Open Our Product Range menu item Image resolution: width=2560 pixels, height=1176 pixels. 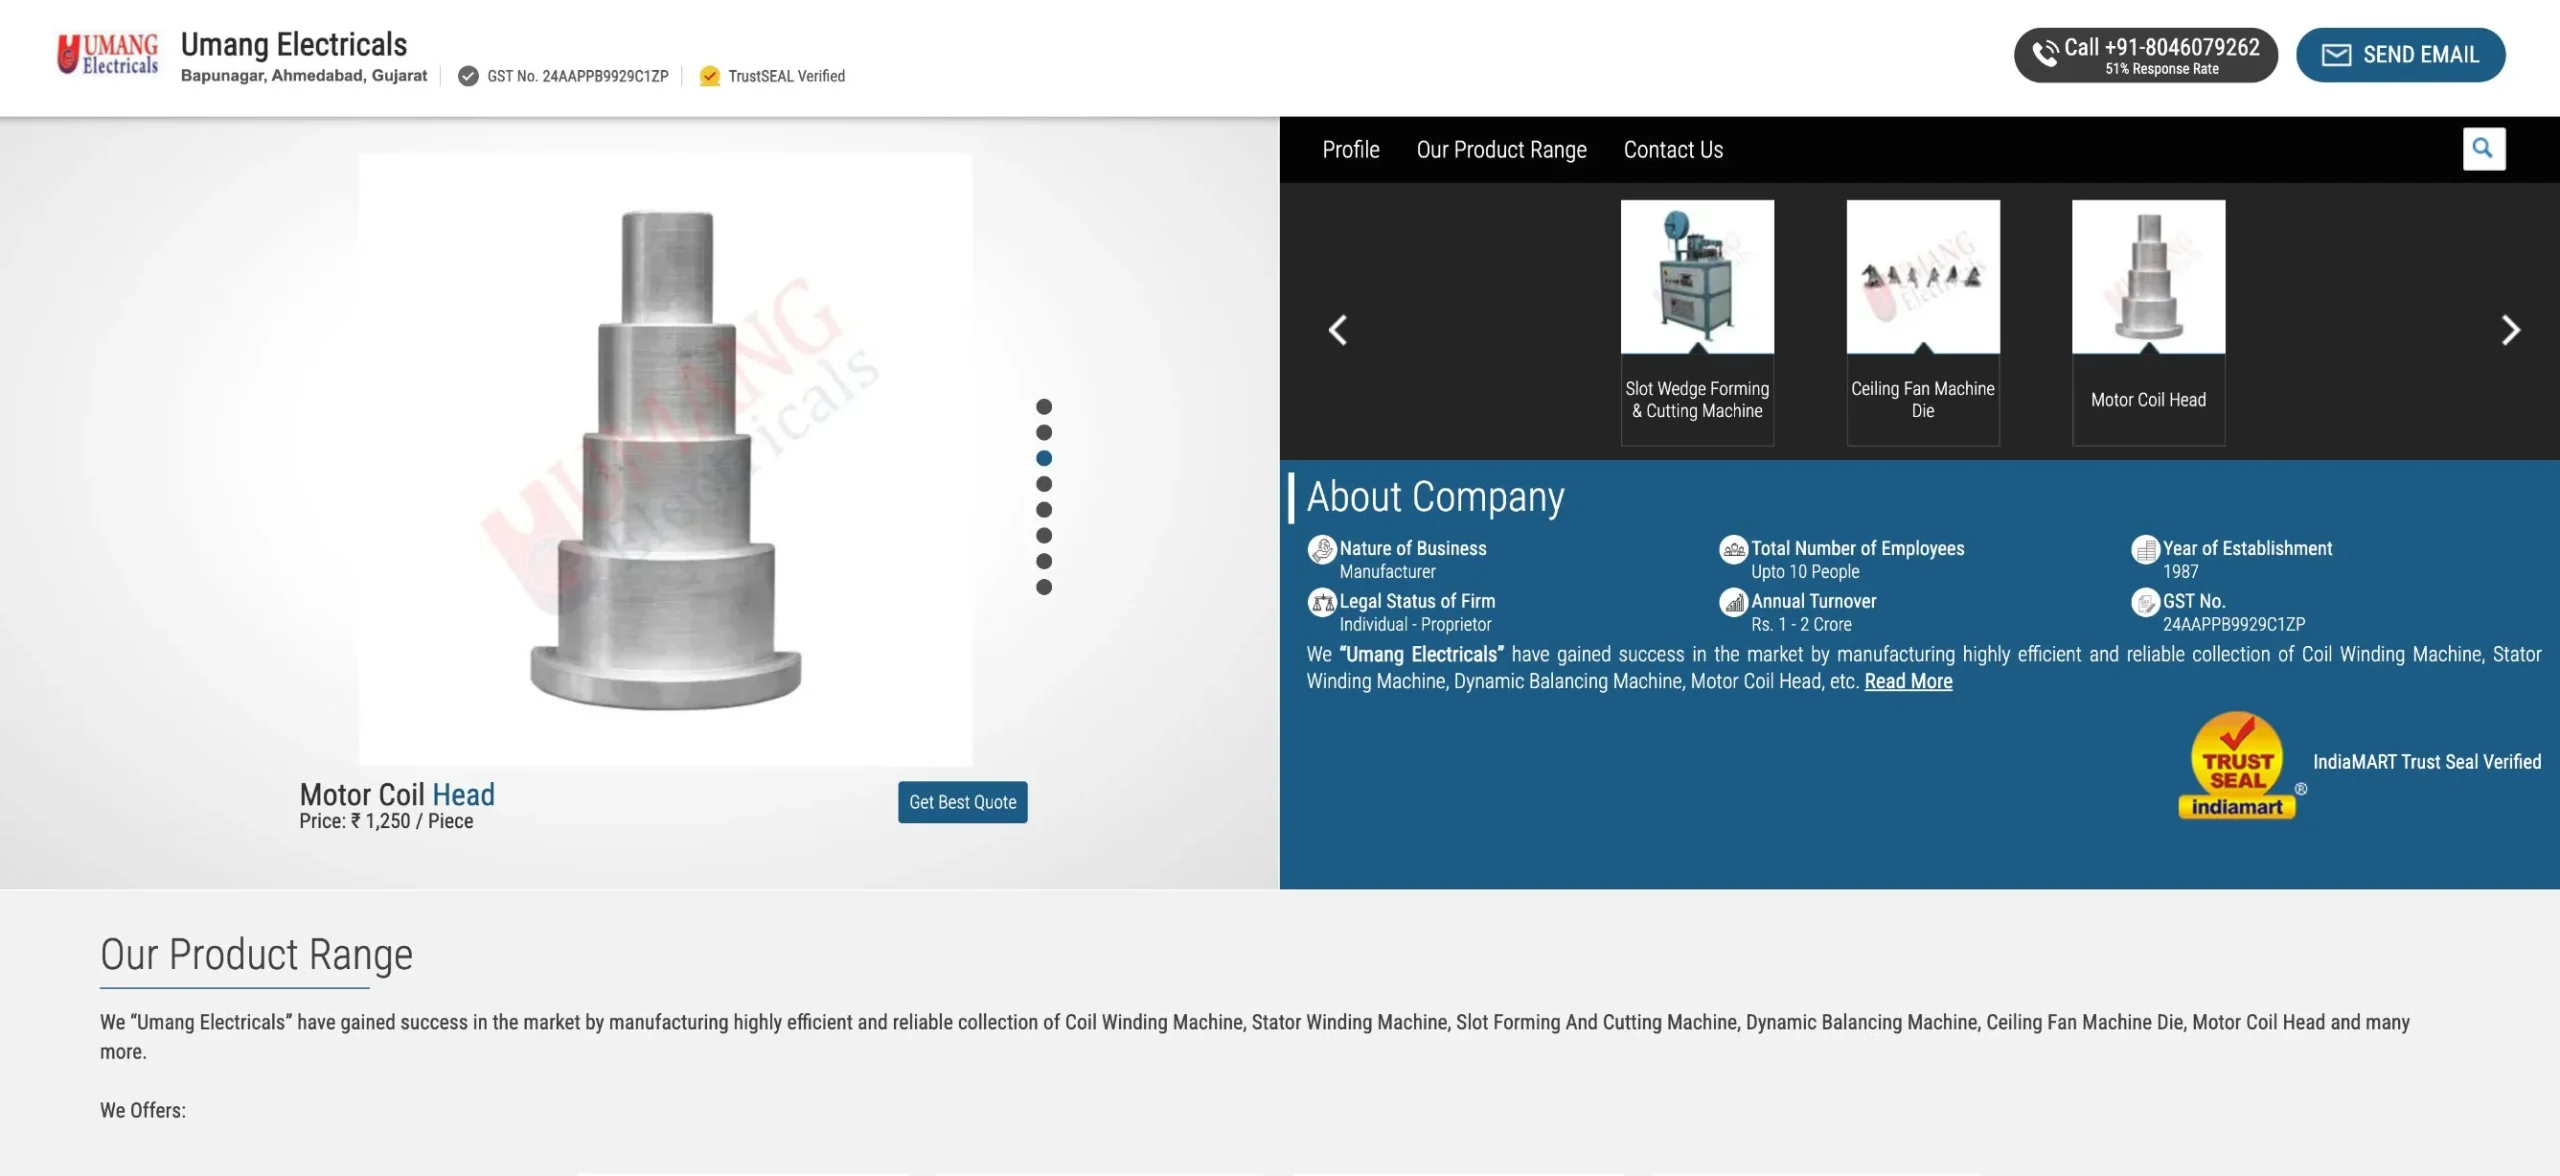click(x=1501, y=149)
